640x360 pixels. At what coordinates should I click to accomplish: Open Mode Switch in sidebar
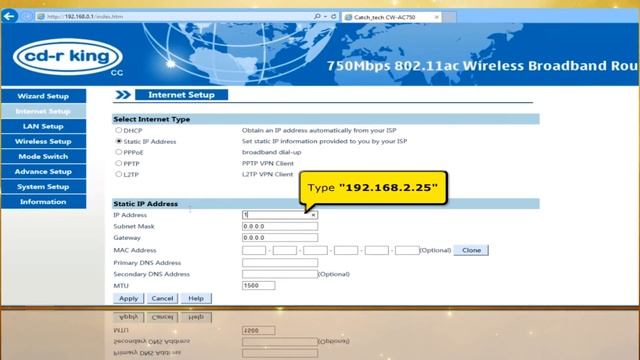(x=43, y=157)
